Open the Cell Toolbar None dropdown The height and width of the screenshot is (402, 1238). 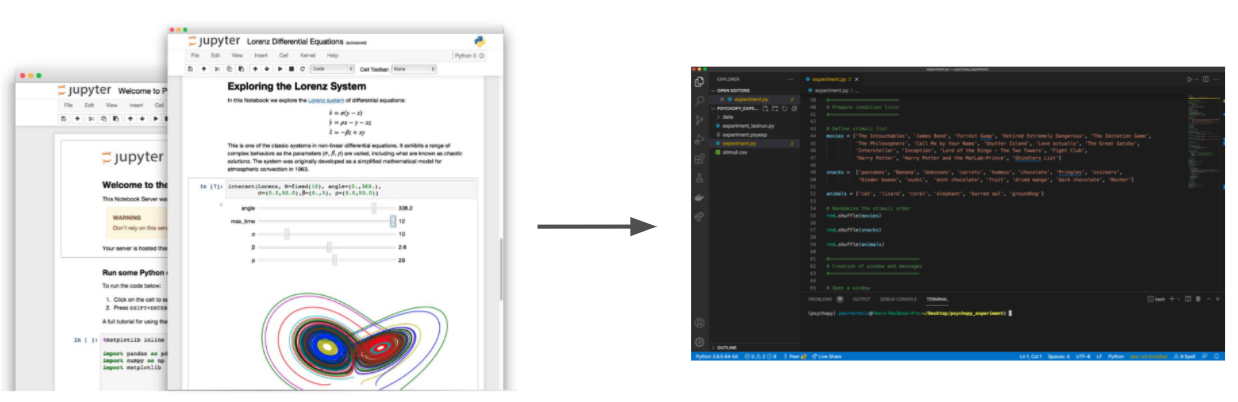(414, 69)
